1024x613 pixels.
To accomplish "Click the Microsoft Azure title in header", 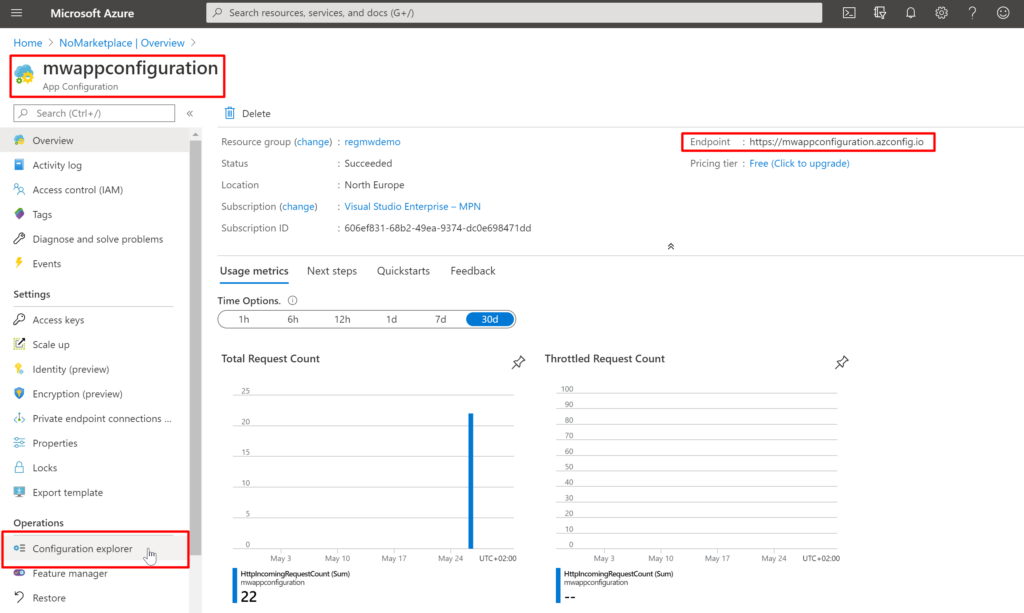I will coord(92,13).
